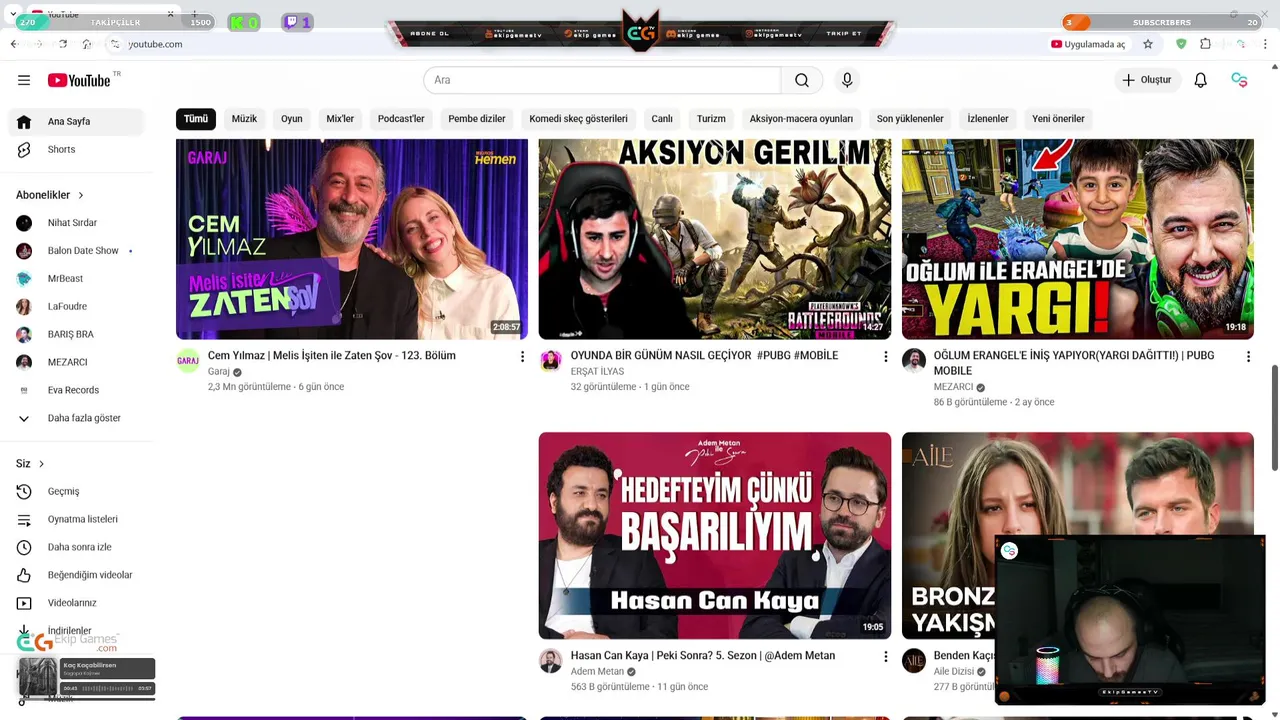Open the browser extensions puzzle icon

(1206, 44)
